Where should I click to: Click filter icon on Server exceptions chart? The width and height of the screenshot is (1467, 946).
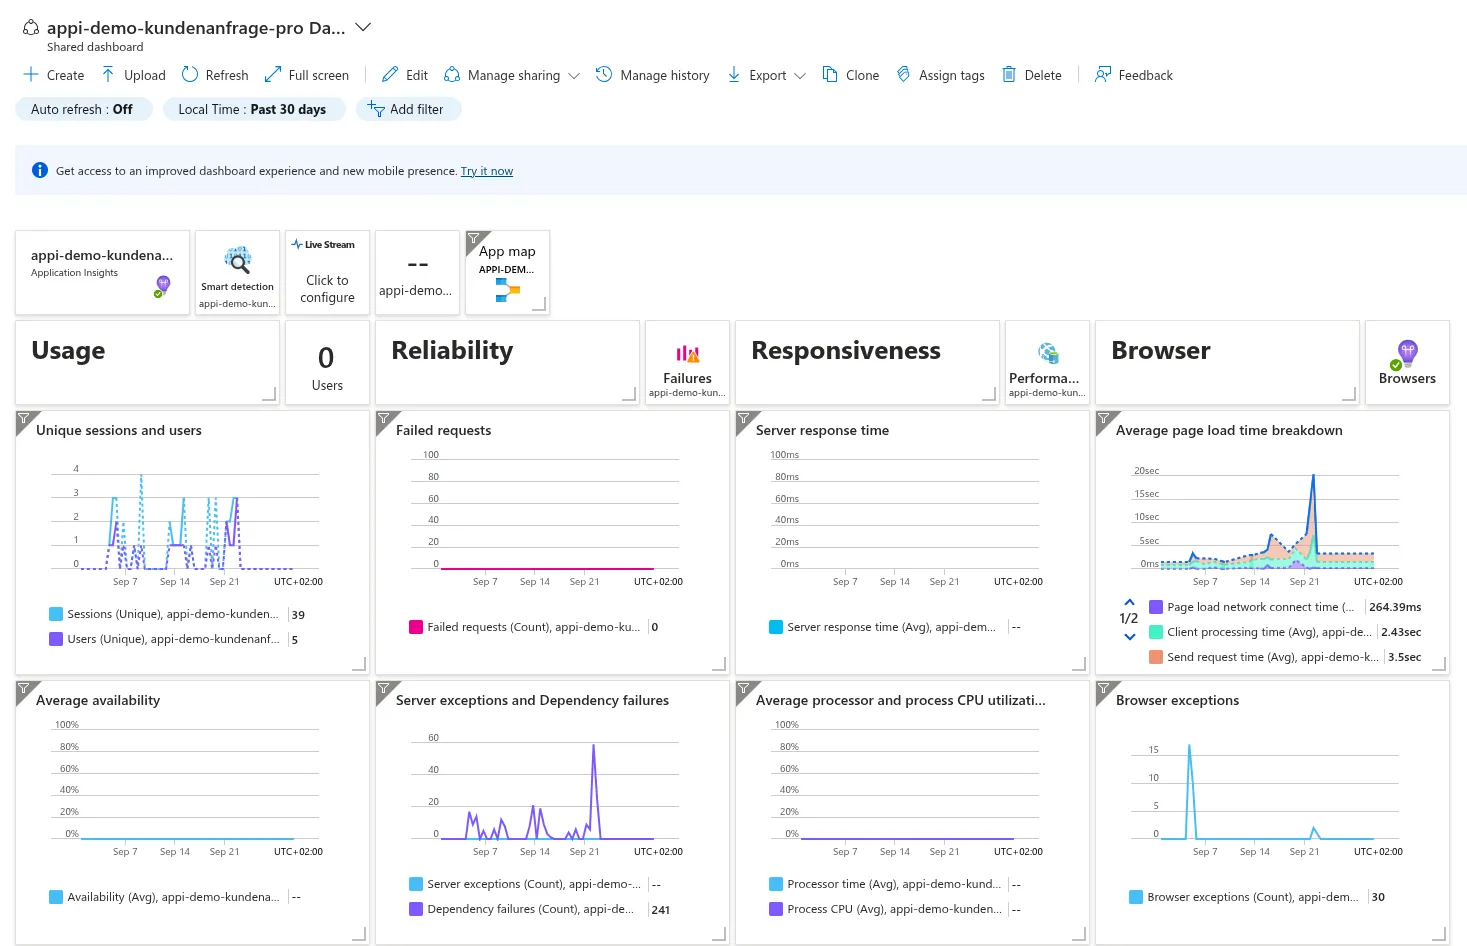click(x=384, y=689)
